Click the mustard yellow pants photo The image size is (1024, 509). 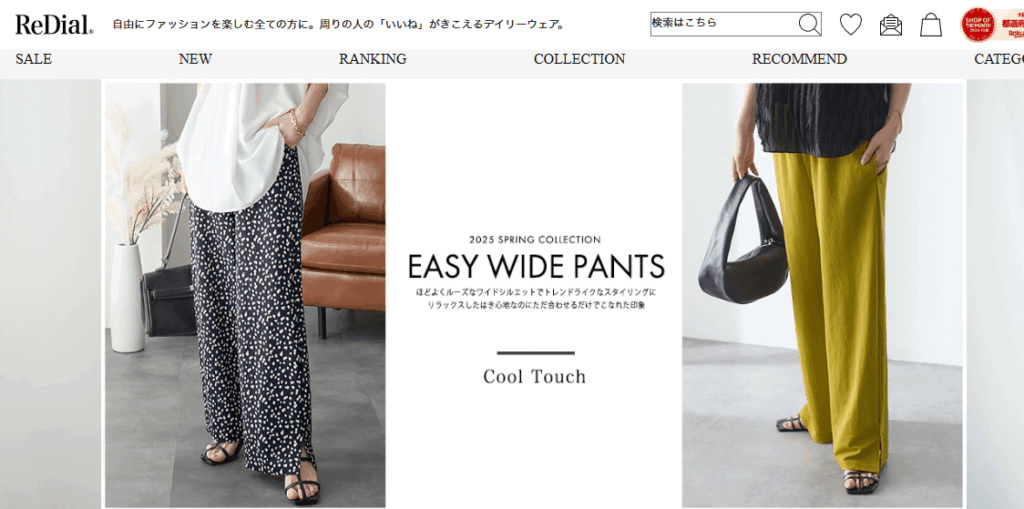click(822, 295)
